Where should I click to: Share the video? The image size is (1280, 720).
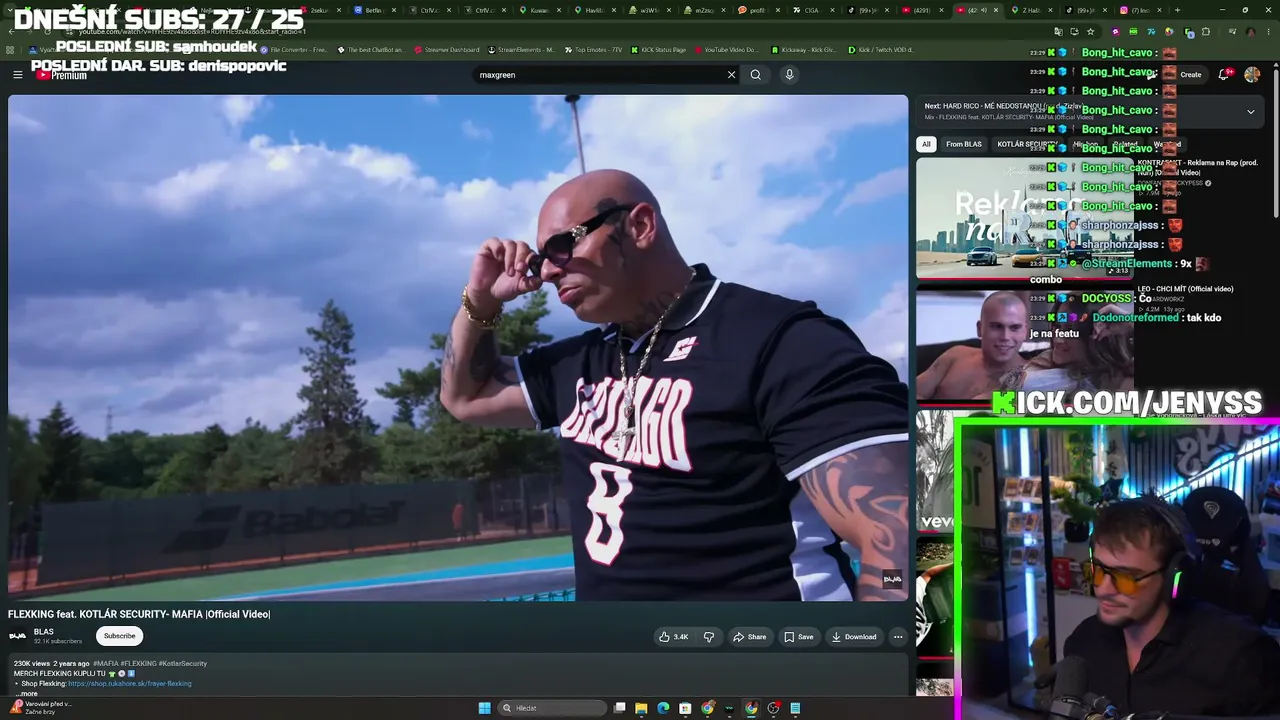point(749,637)
